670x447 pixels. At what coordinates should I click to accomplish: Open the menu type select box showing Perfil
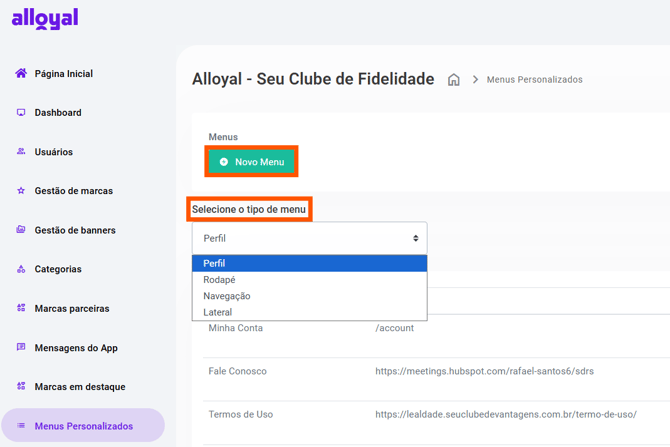coord(309,238)
